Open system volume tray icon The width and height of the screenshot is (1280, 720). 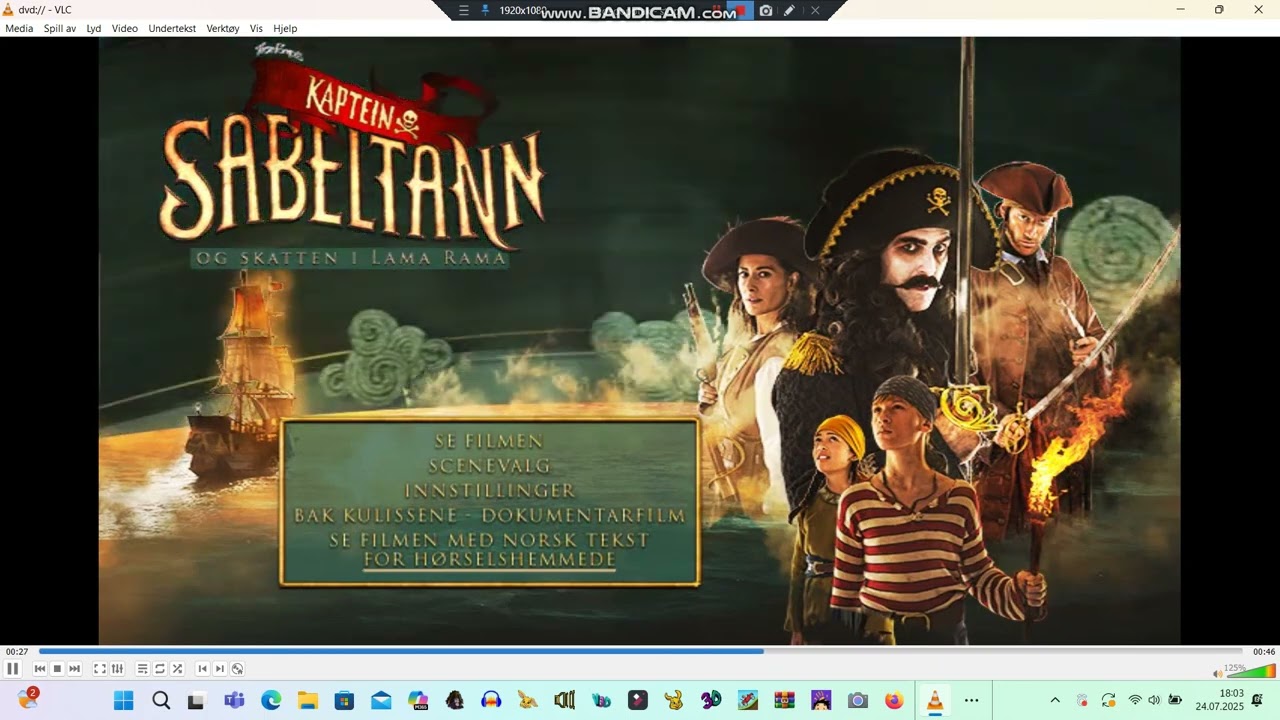pos(1154,701)
